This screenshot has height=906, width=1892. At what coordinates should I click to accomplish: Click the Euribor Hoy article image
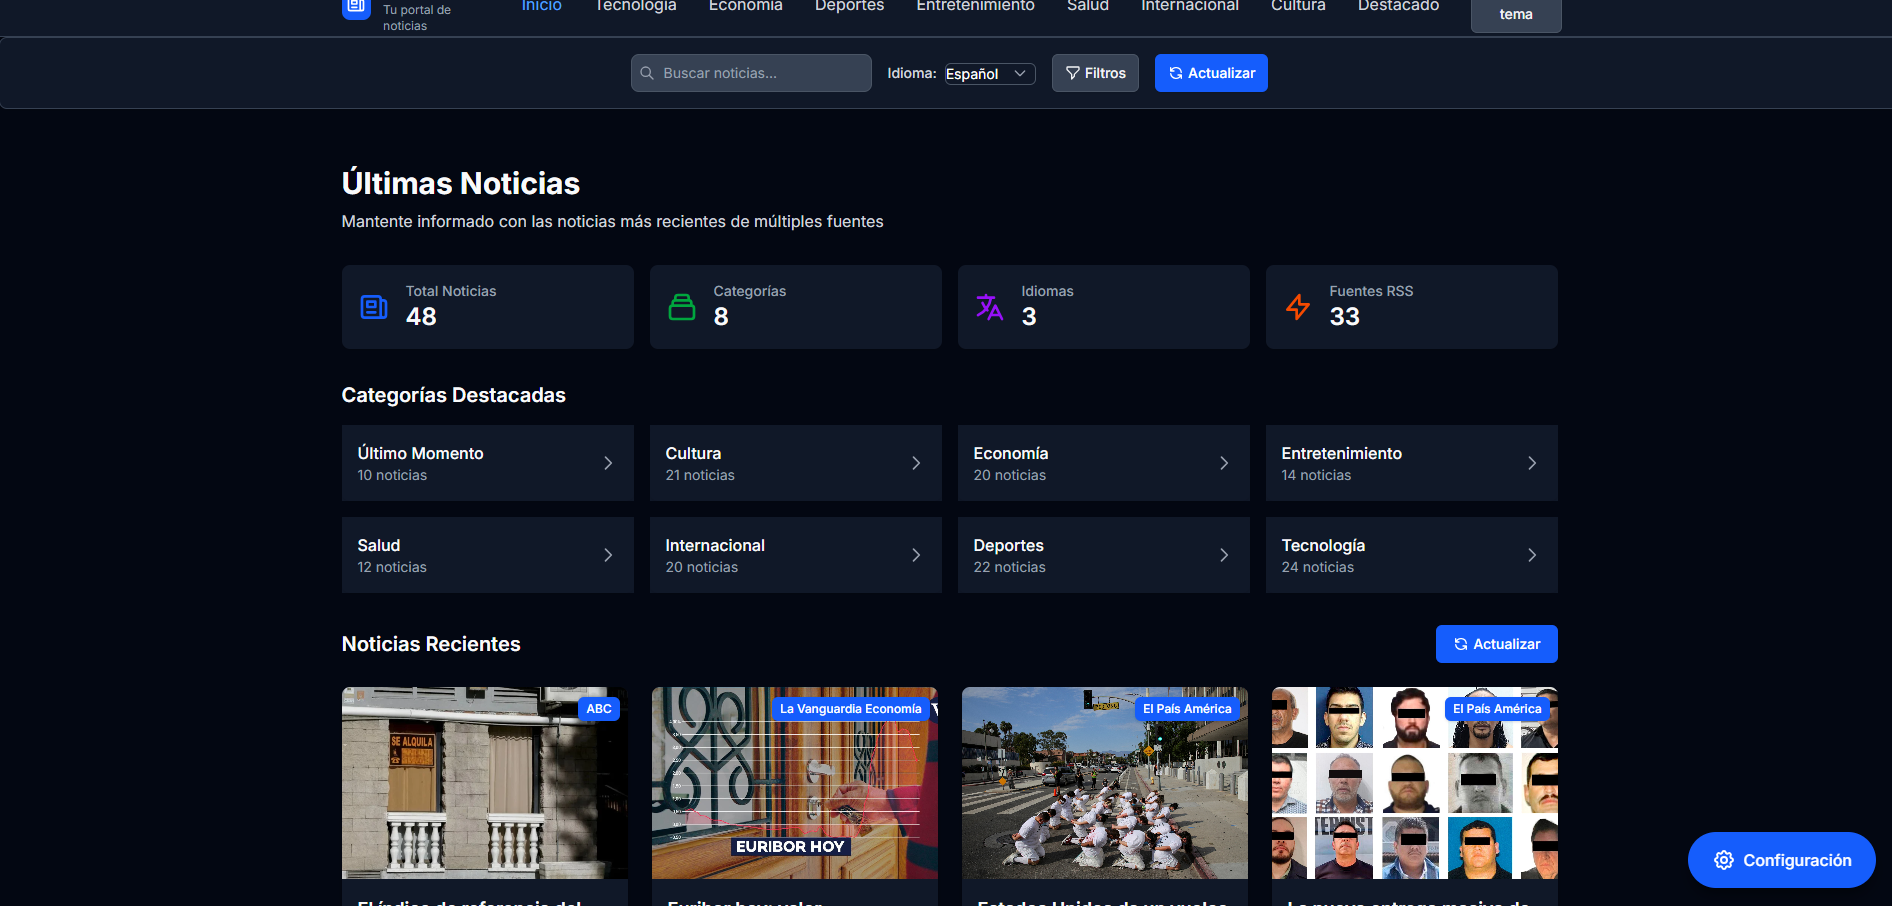(794, 783)
